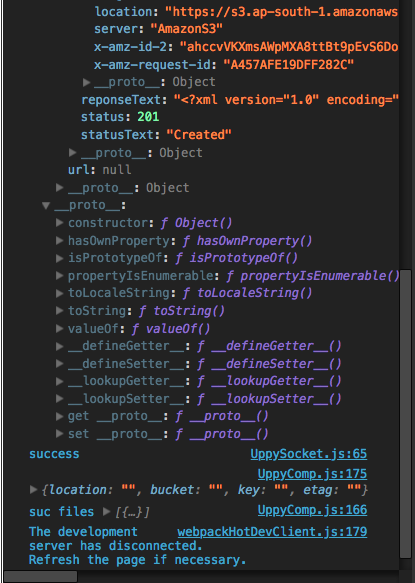Expand the __lookupGetter__ entry
Screen dimensions: 415x583
pyautogui.click(x=59, y=381)
